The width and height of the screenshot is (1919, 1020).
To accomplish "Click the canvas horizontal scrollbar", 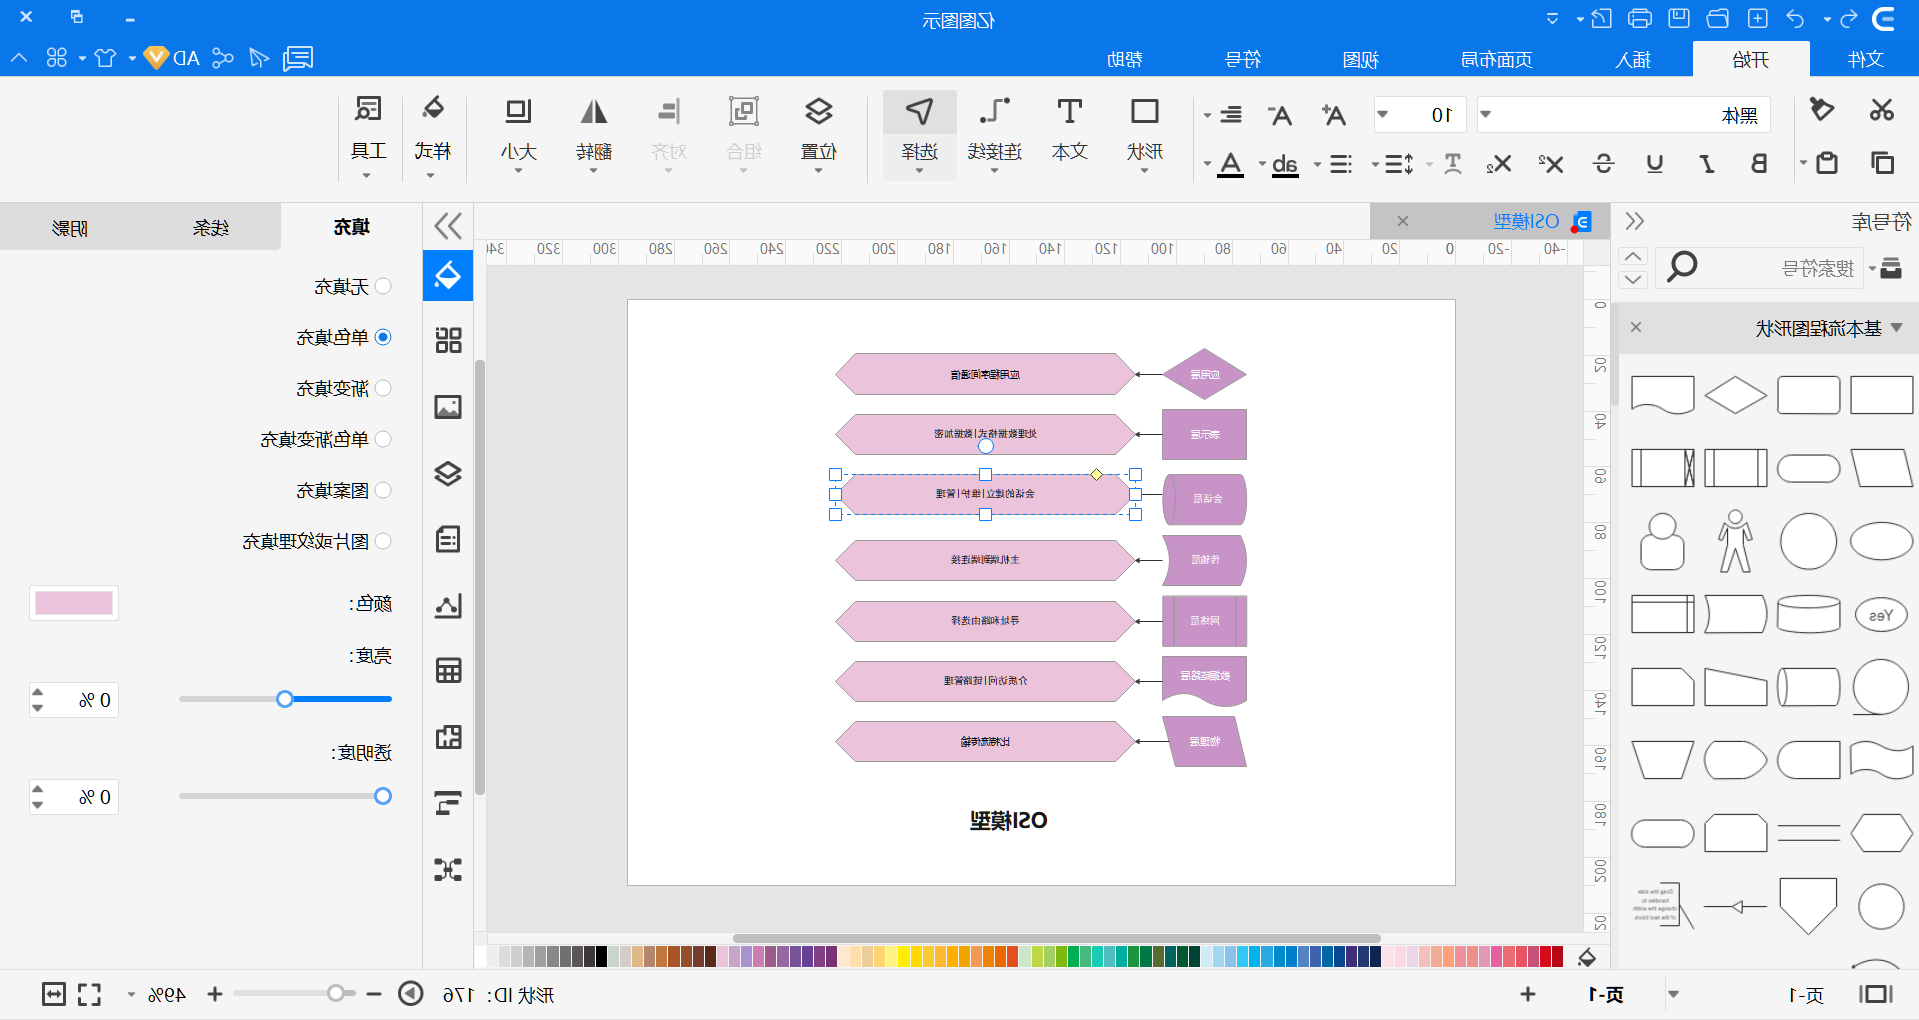I will 1056,938.
